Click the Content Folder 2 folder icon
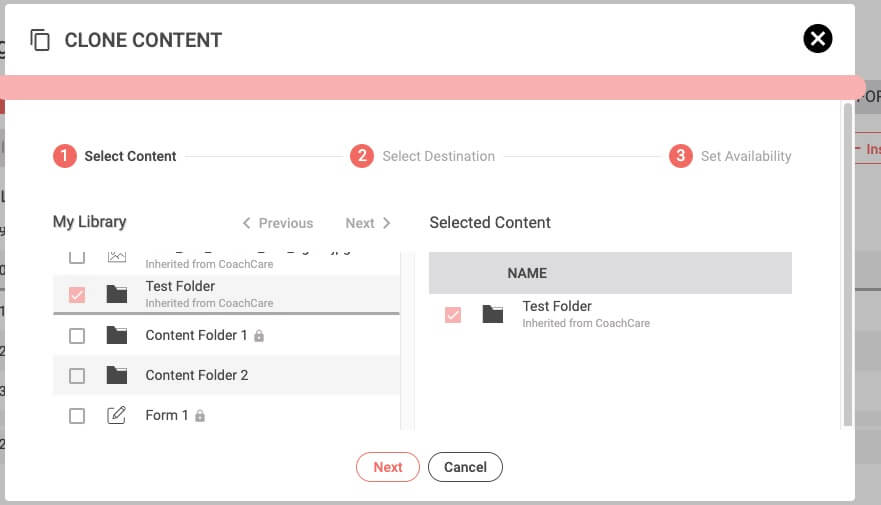 (117, 375)
